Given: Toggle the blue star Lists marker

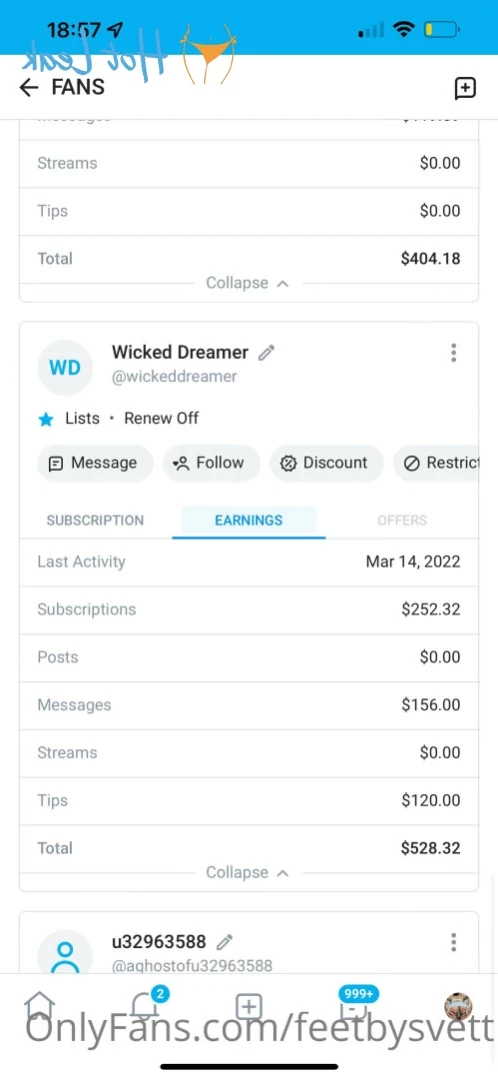Looking at the screenshot, I should 46,419.
